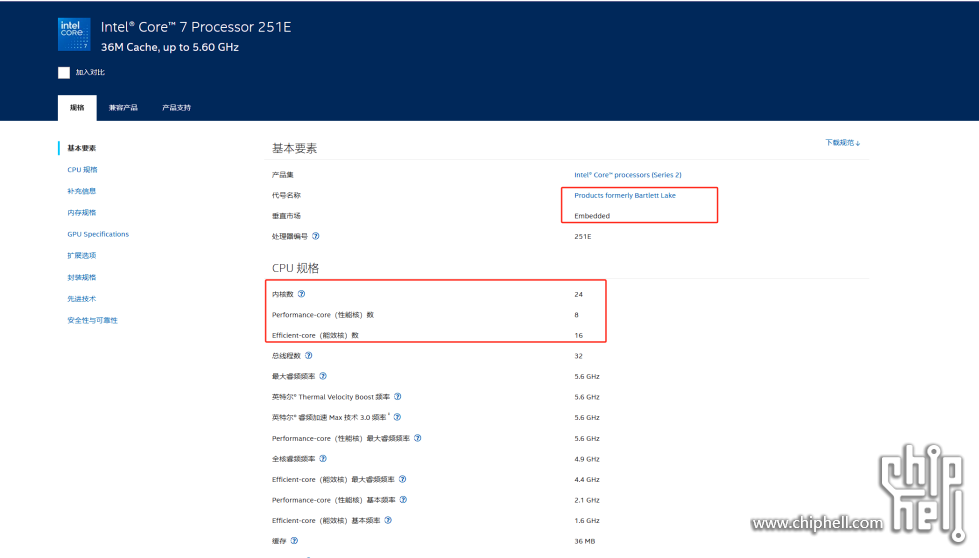Jump to 先进技术 sidebar section
Image resolution: width=979 pixels, height=558 pixels.
pos(82,298)
